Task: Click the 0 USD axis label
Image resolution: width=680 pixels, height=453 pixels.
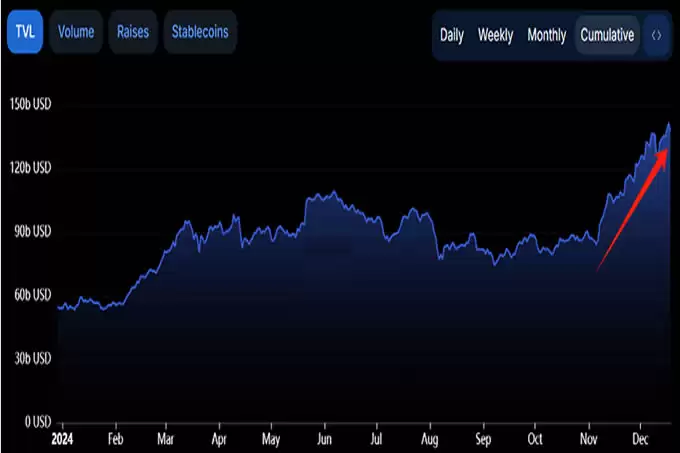Action: coord(38,421)
